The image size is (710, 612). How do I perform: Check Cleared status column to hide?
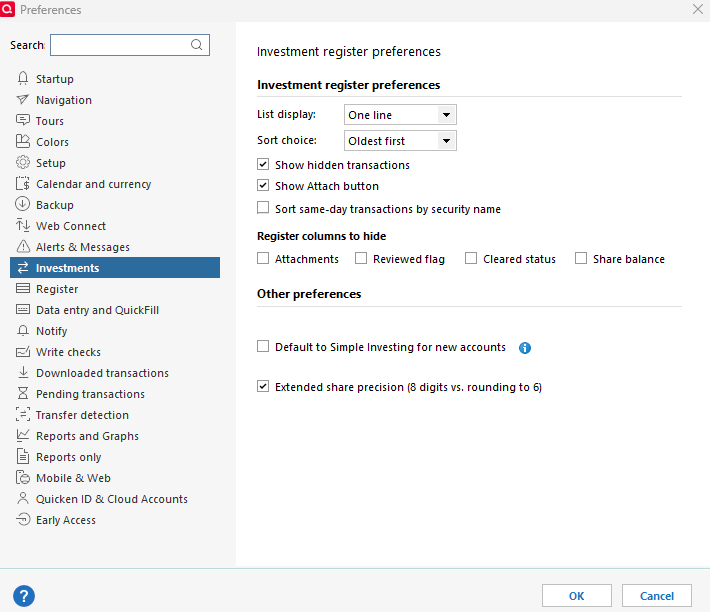pos(471,258)
